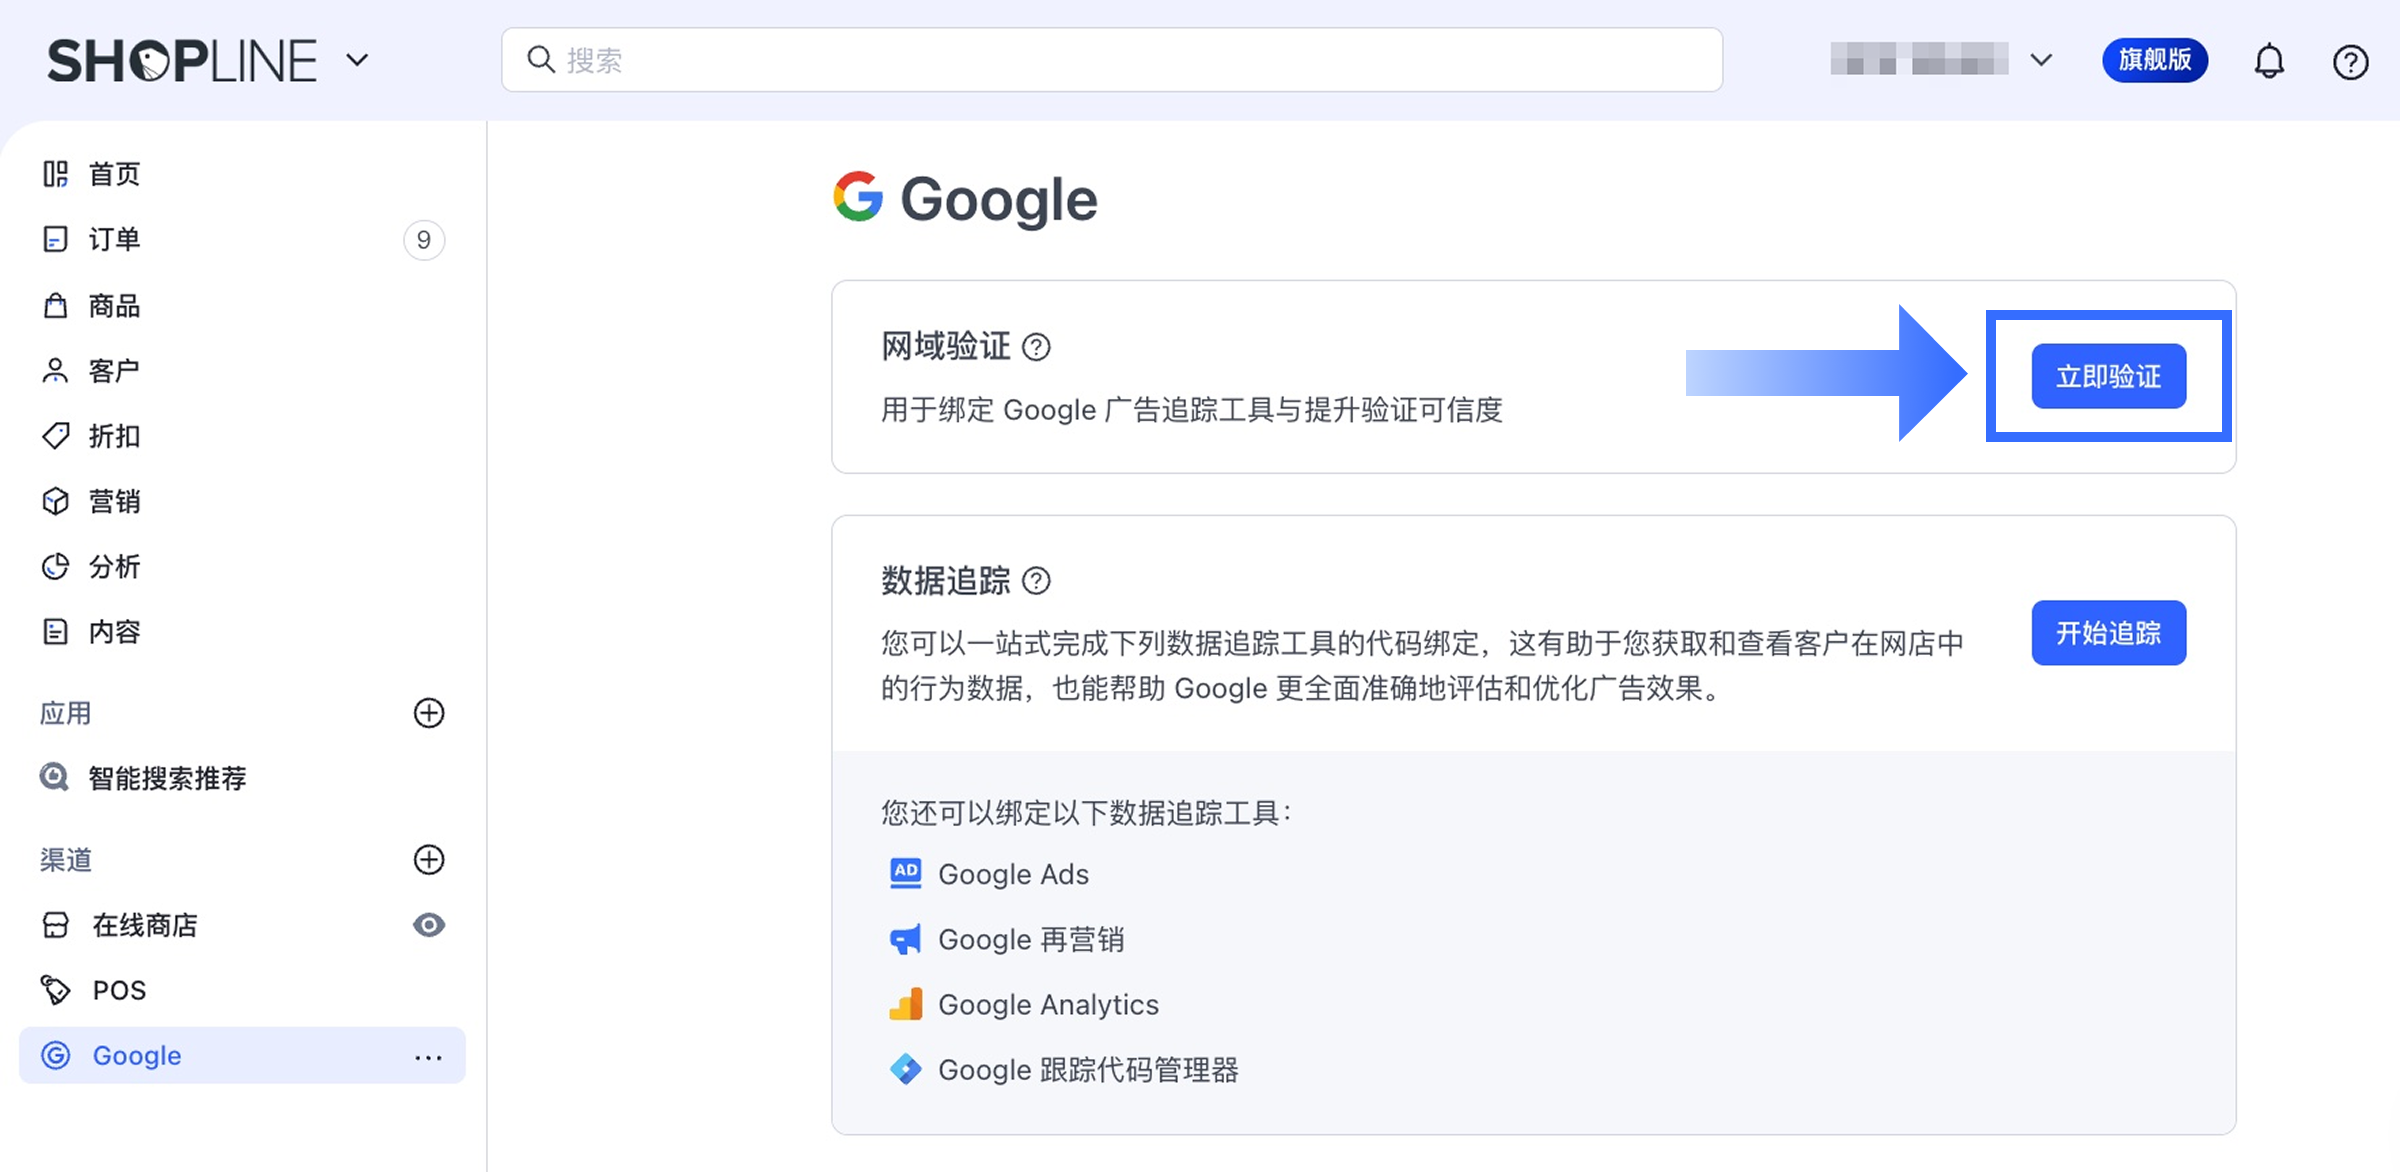This screenshot has height=1172, width=2400.
Task: Click the 立即验证 verify button
Action: (x=2108, y=377)
